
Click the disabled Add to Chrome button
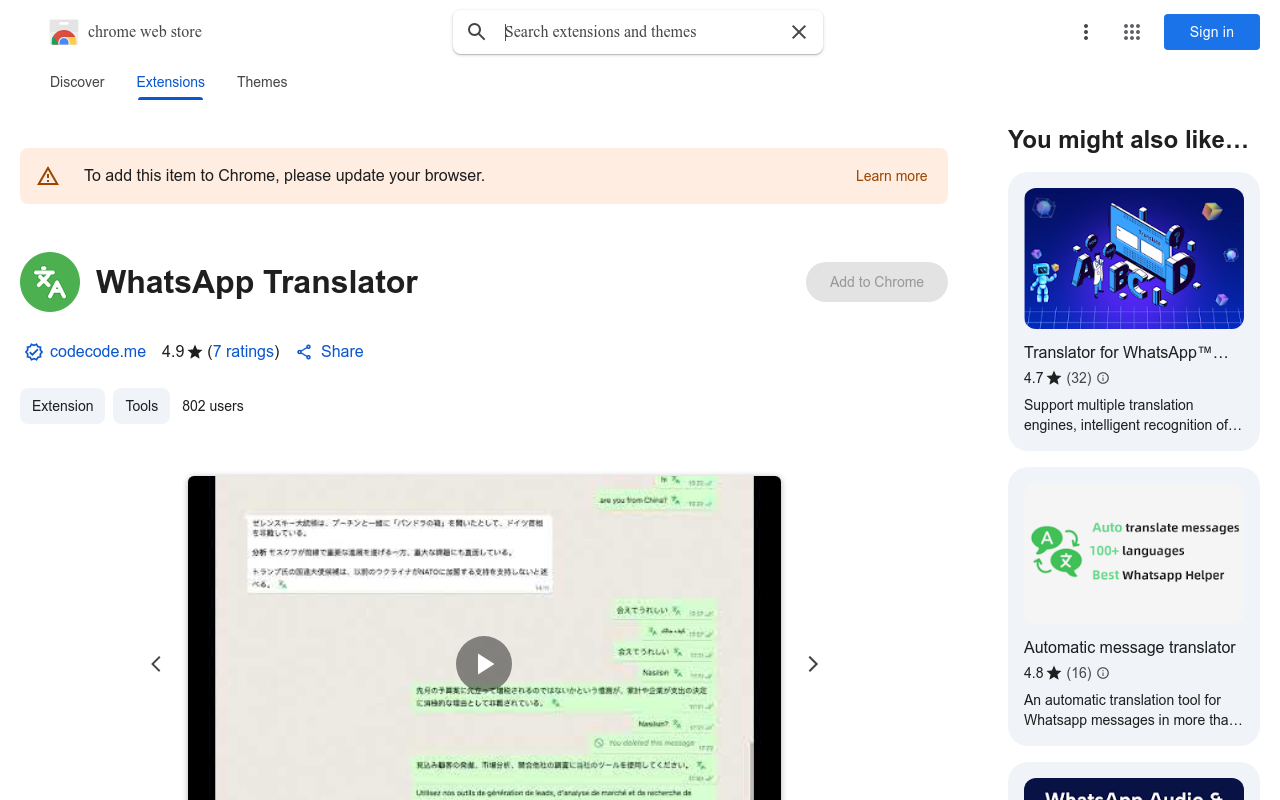click(x=877, y=282)
